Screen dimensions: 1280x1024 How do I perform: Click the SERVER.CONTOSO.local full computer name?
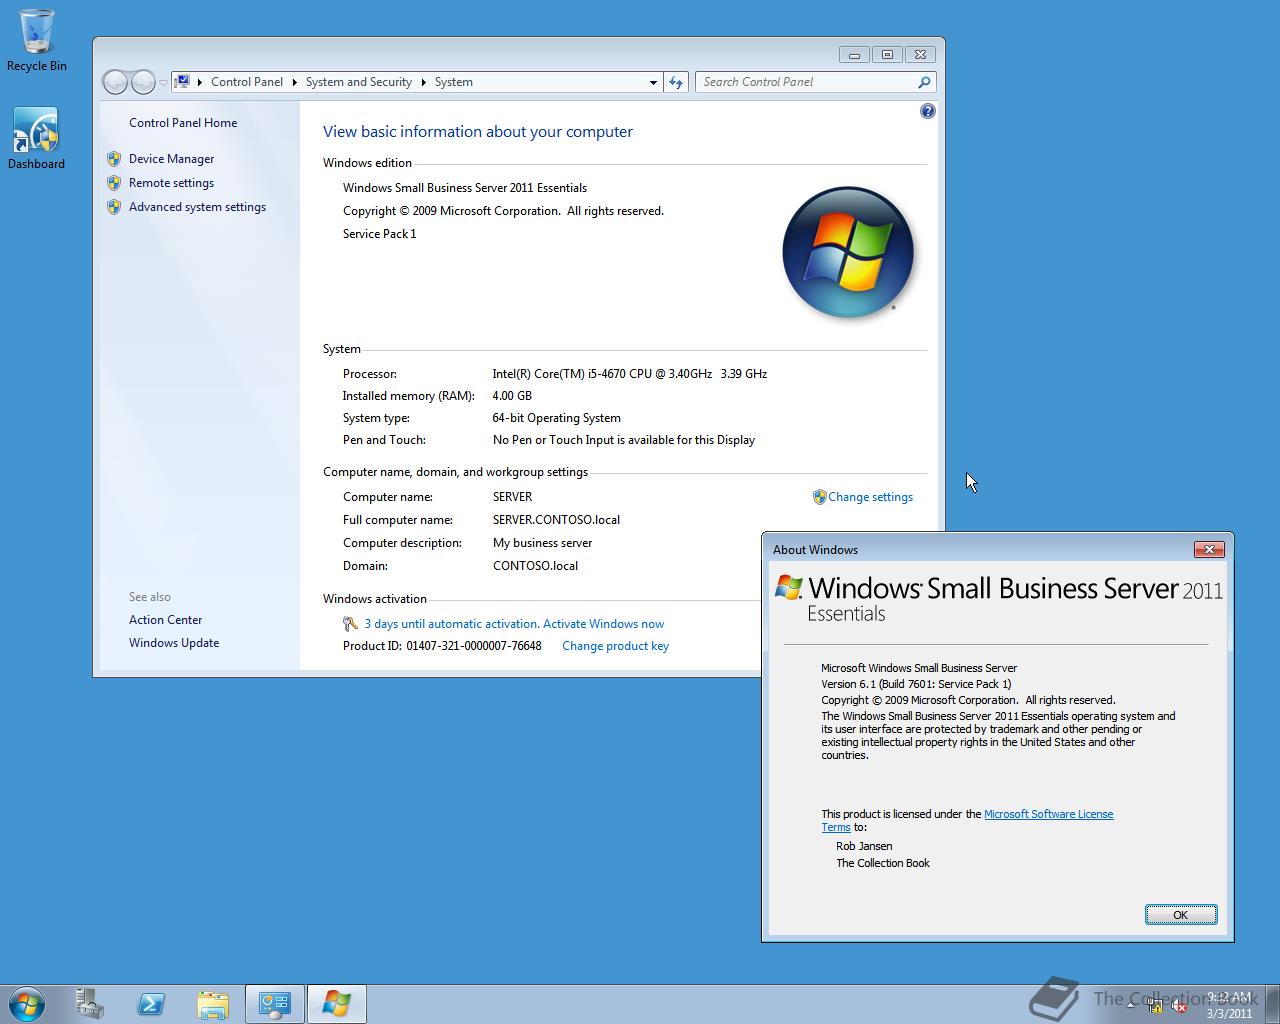tap(556, 520)
